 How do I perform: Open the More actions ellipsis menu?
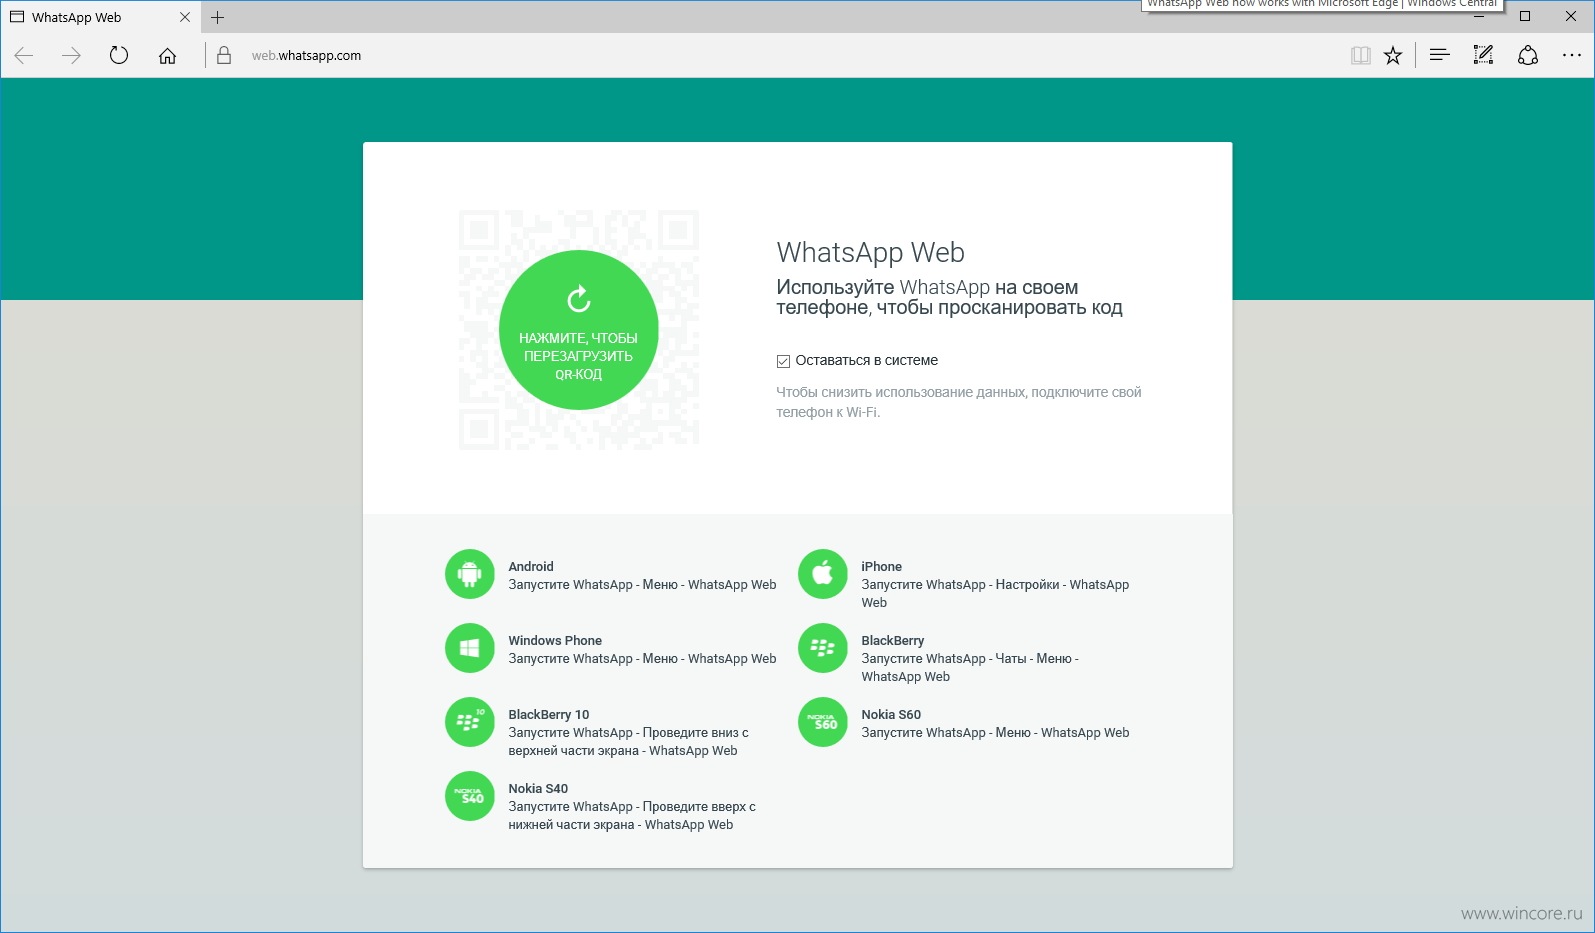[1572, 56]
